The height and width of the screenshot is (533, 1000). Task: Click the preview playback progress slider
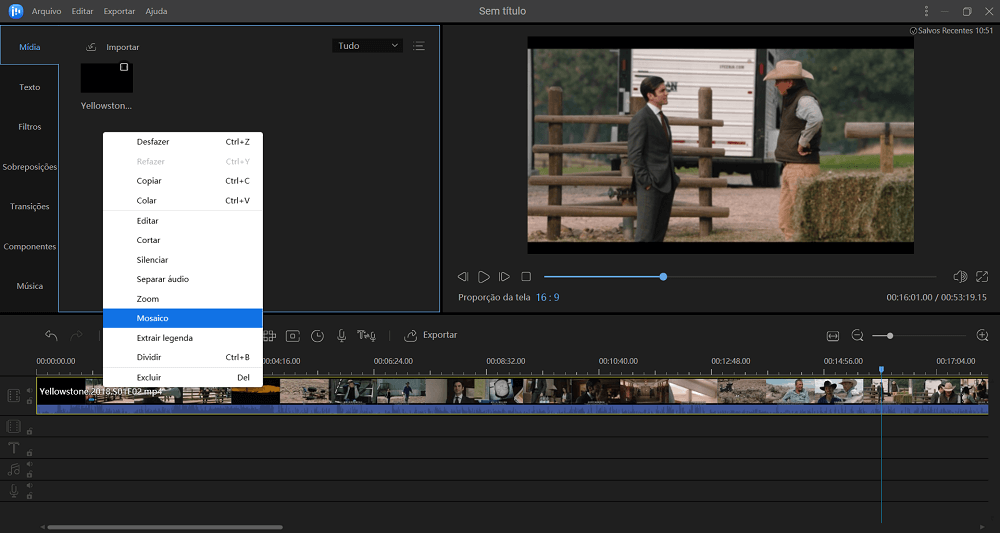pyautogui.click(x=740, y=277)
